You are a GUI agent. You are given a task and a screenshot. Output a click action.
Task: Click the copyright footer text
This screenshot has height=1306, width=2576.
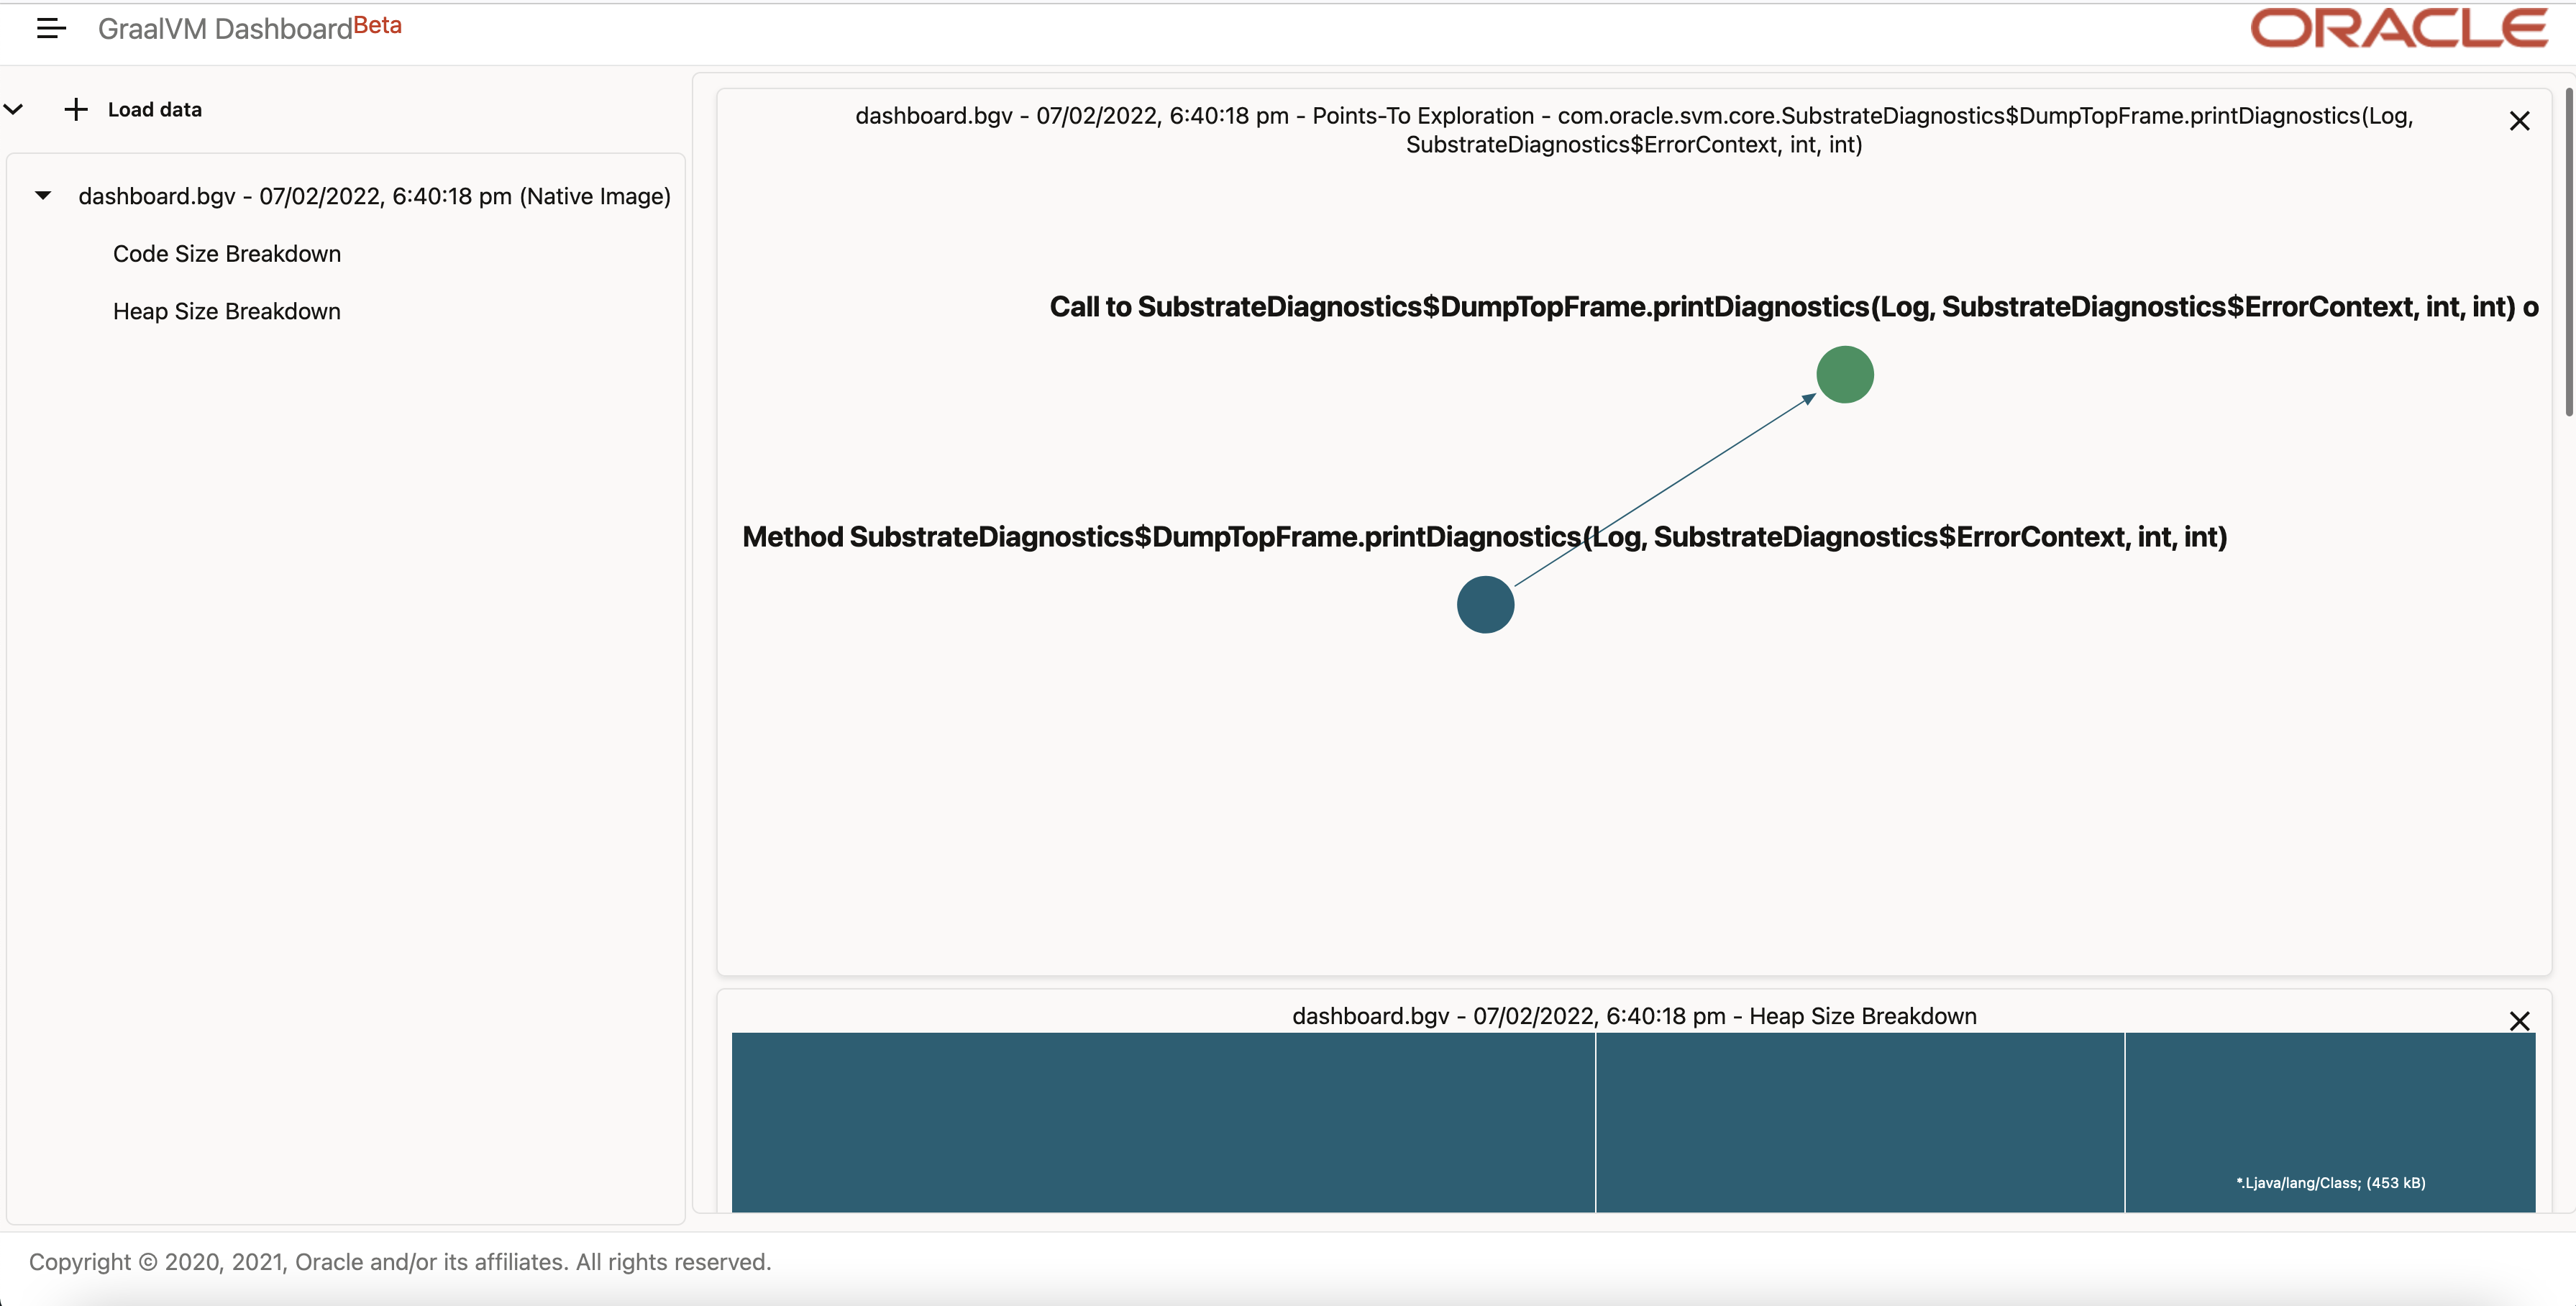(400, 1262)
